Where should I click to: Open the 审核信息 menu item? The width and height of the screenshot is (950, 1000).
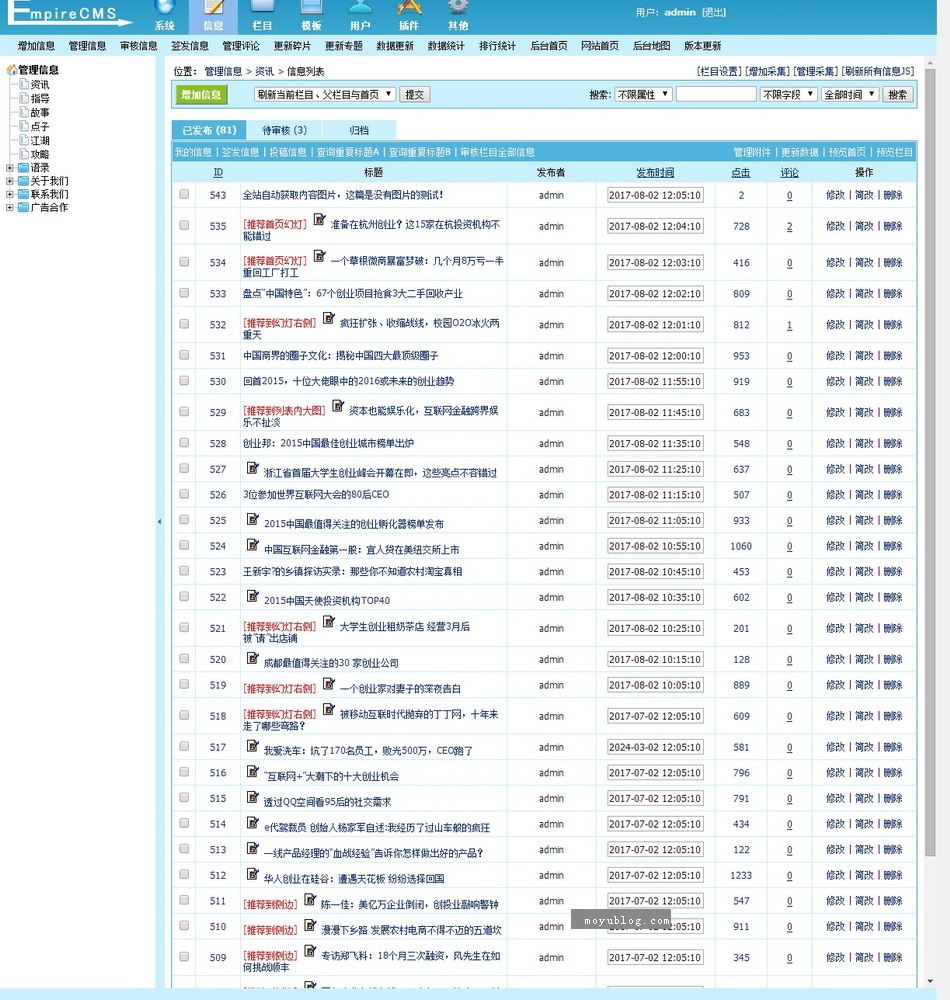coord(138,46)
